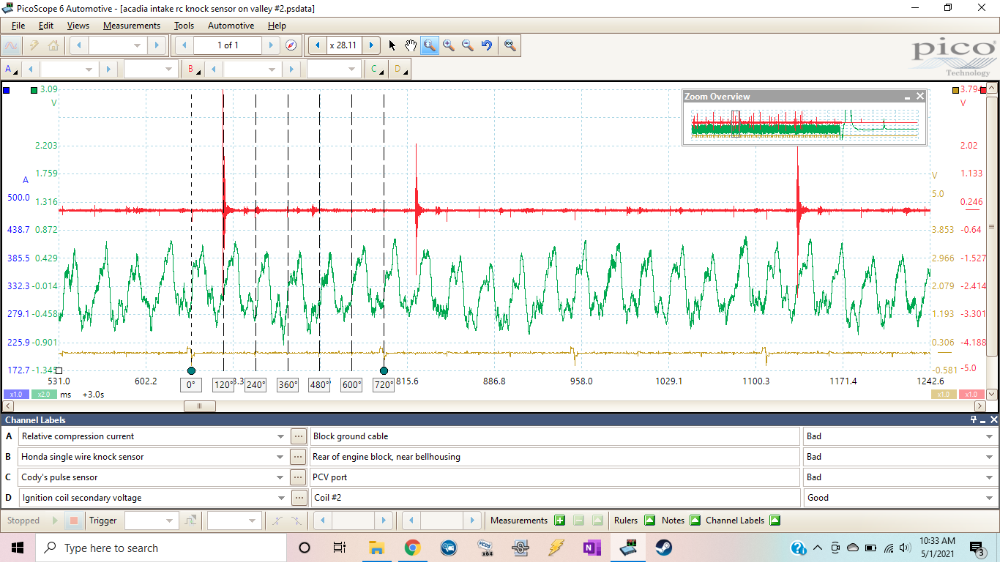
Task: Open Channel A status dropdown showing Bad
Action: [989, 436]
